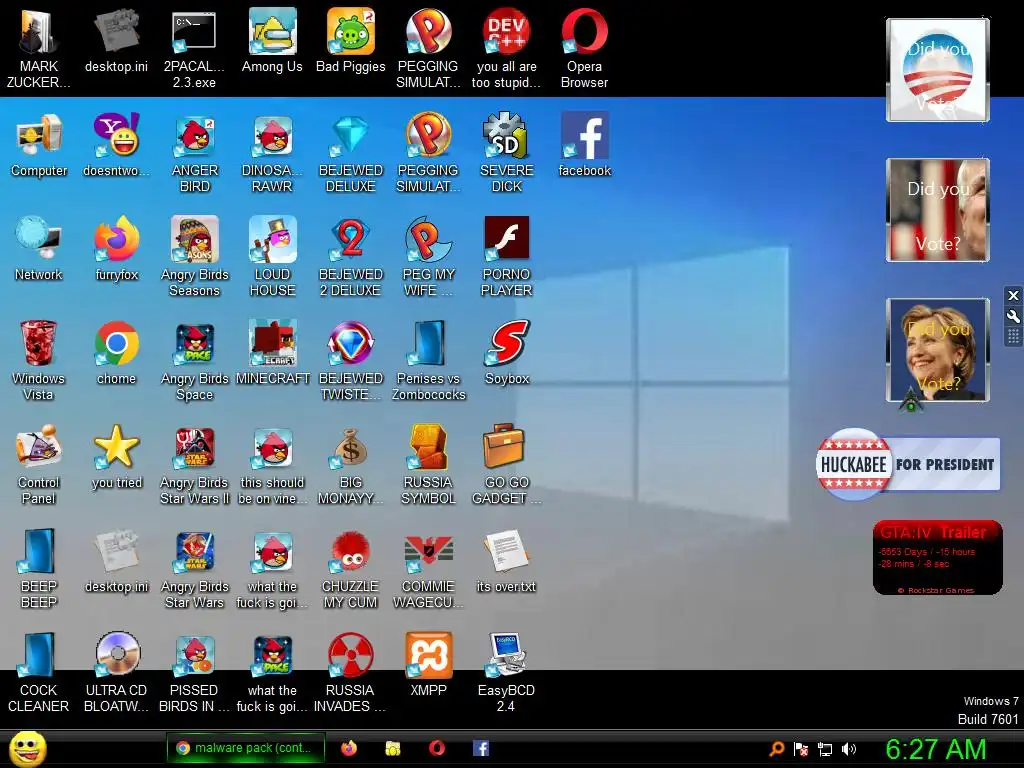Launch the XMPP shortcut
The height and width of the screenshot is (768, 1024).
pyautogui.click(x=428, y=665)
